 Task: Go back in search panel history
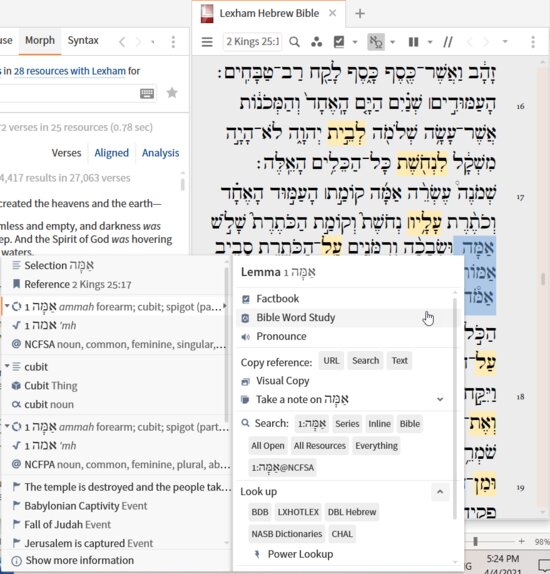(x=122, y=42)
